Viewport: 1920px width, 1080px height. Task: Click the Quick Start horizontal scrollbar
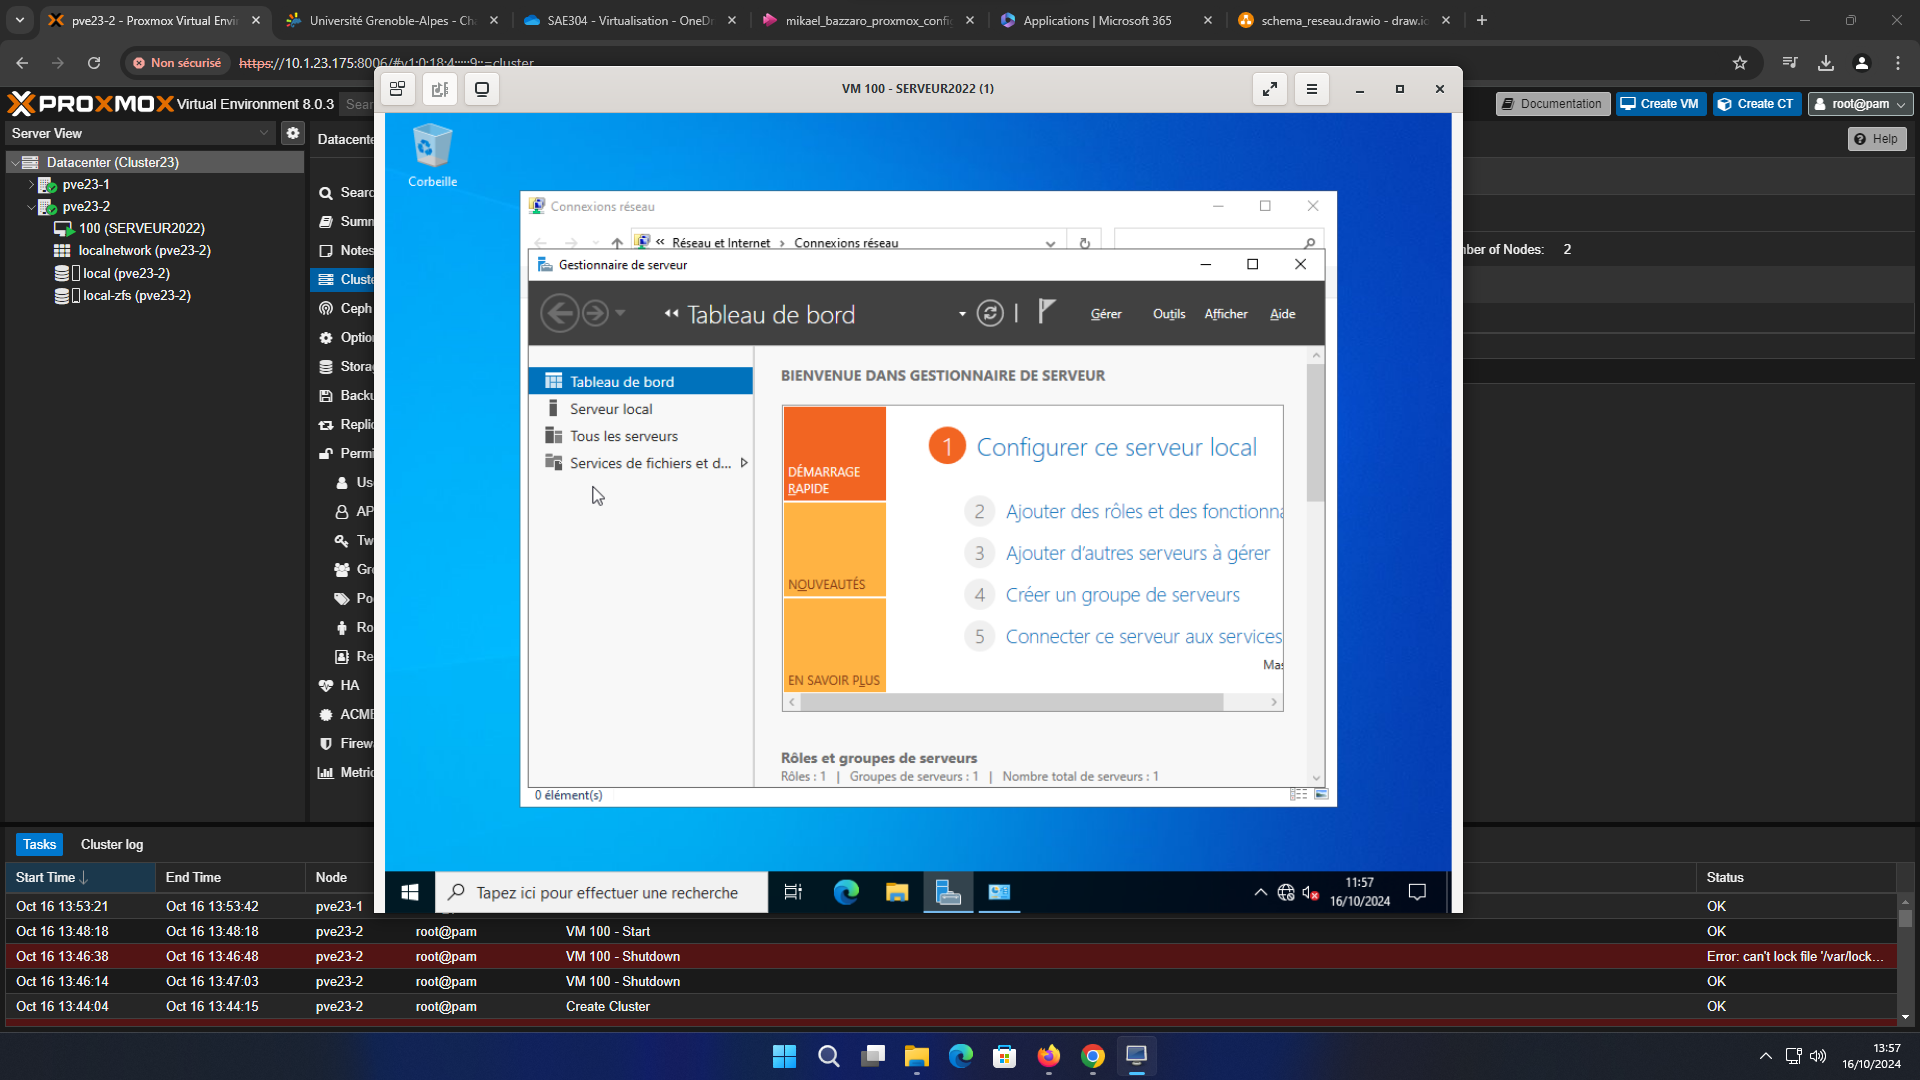1010,703
